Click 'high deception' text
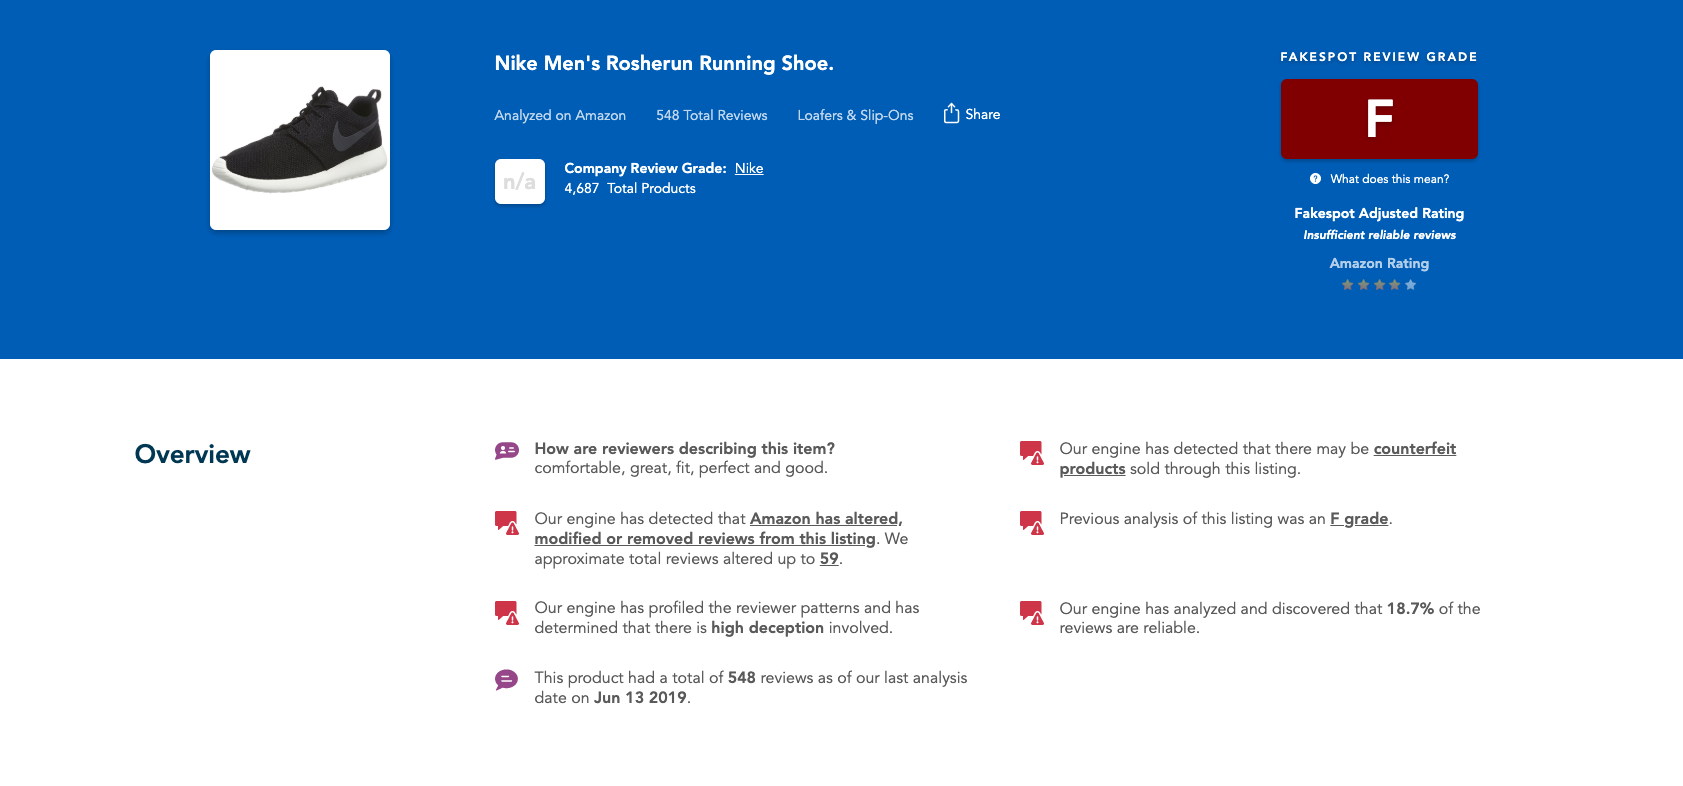This screenshot has width=1683, height=786. tap(767, 628)
